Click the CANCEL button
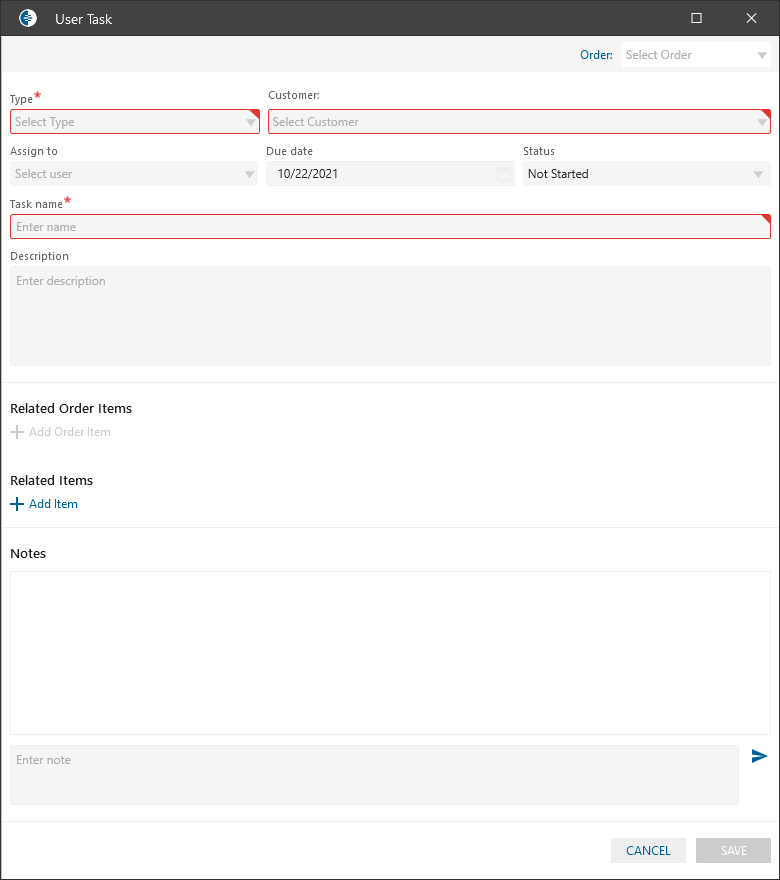 click(648, 850)
